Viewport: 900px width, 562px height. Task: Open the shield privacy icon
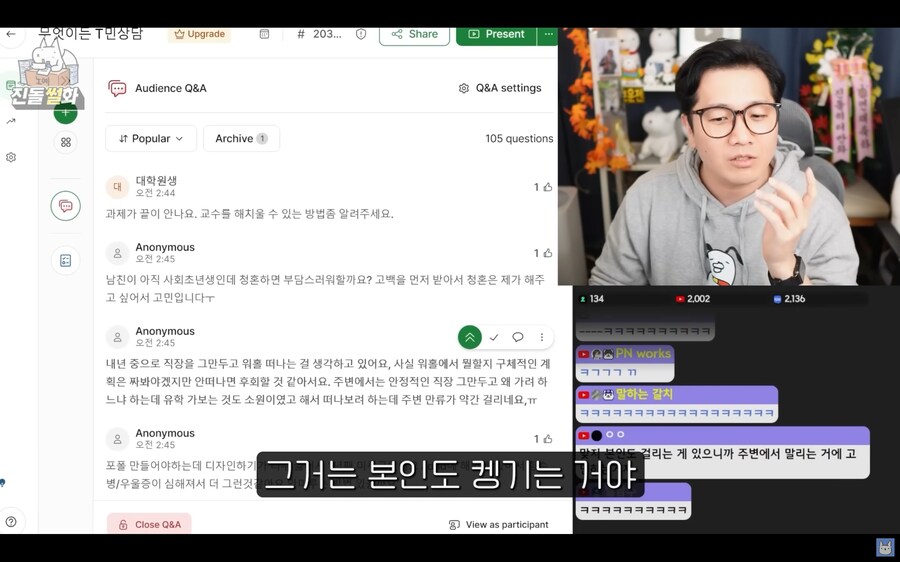click(x=361, y=34)
